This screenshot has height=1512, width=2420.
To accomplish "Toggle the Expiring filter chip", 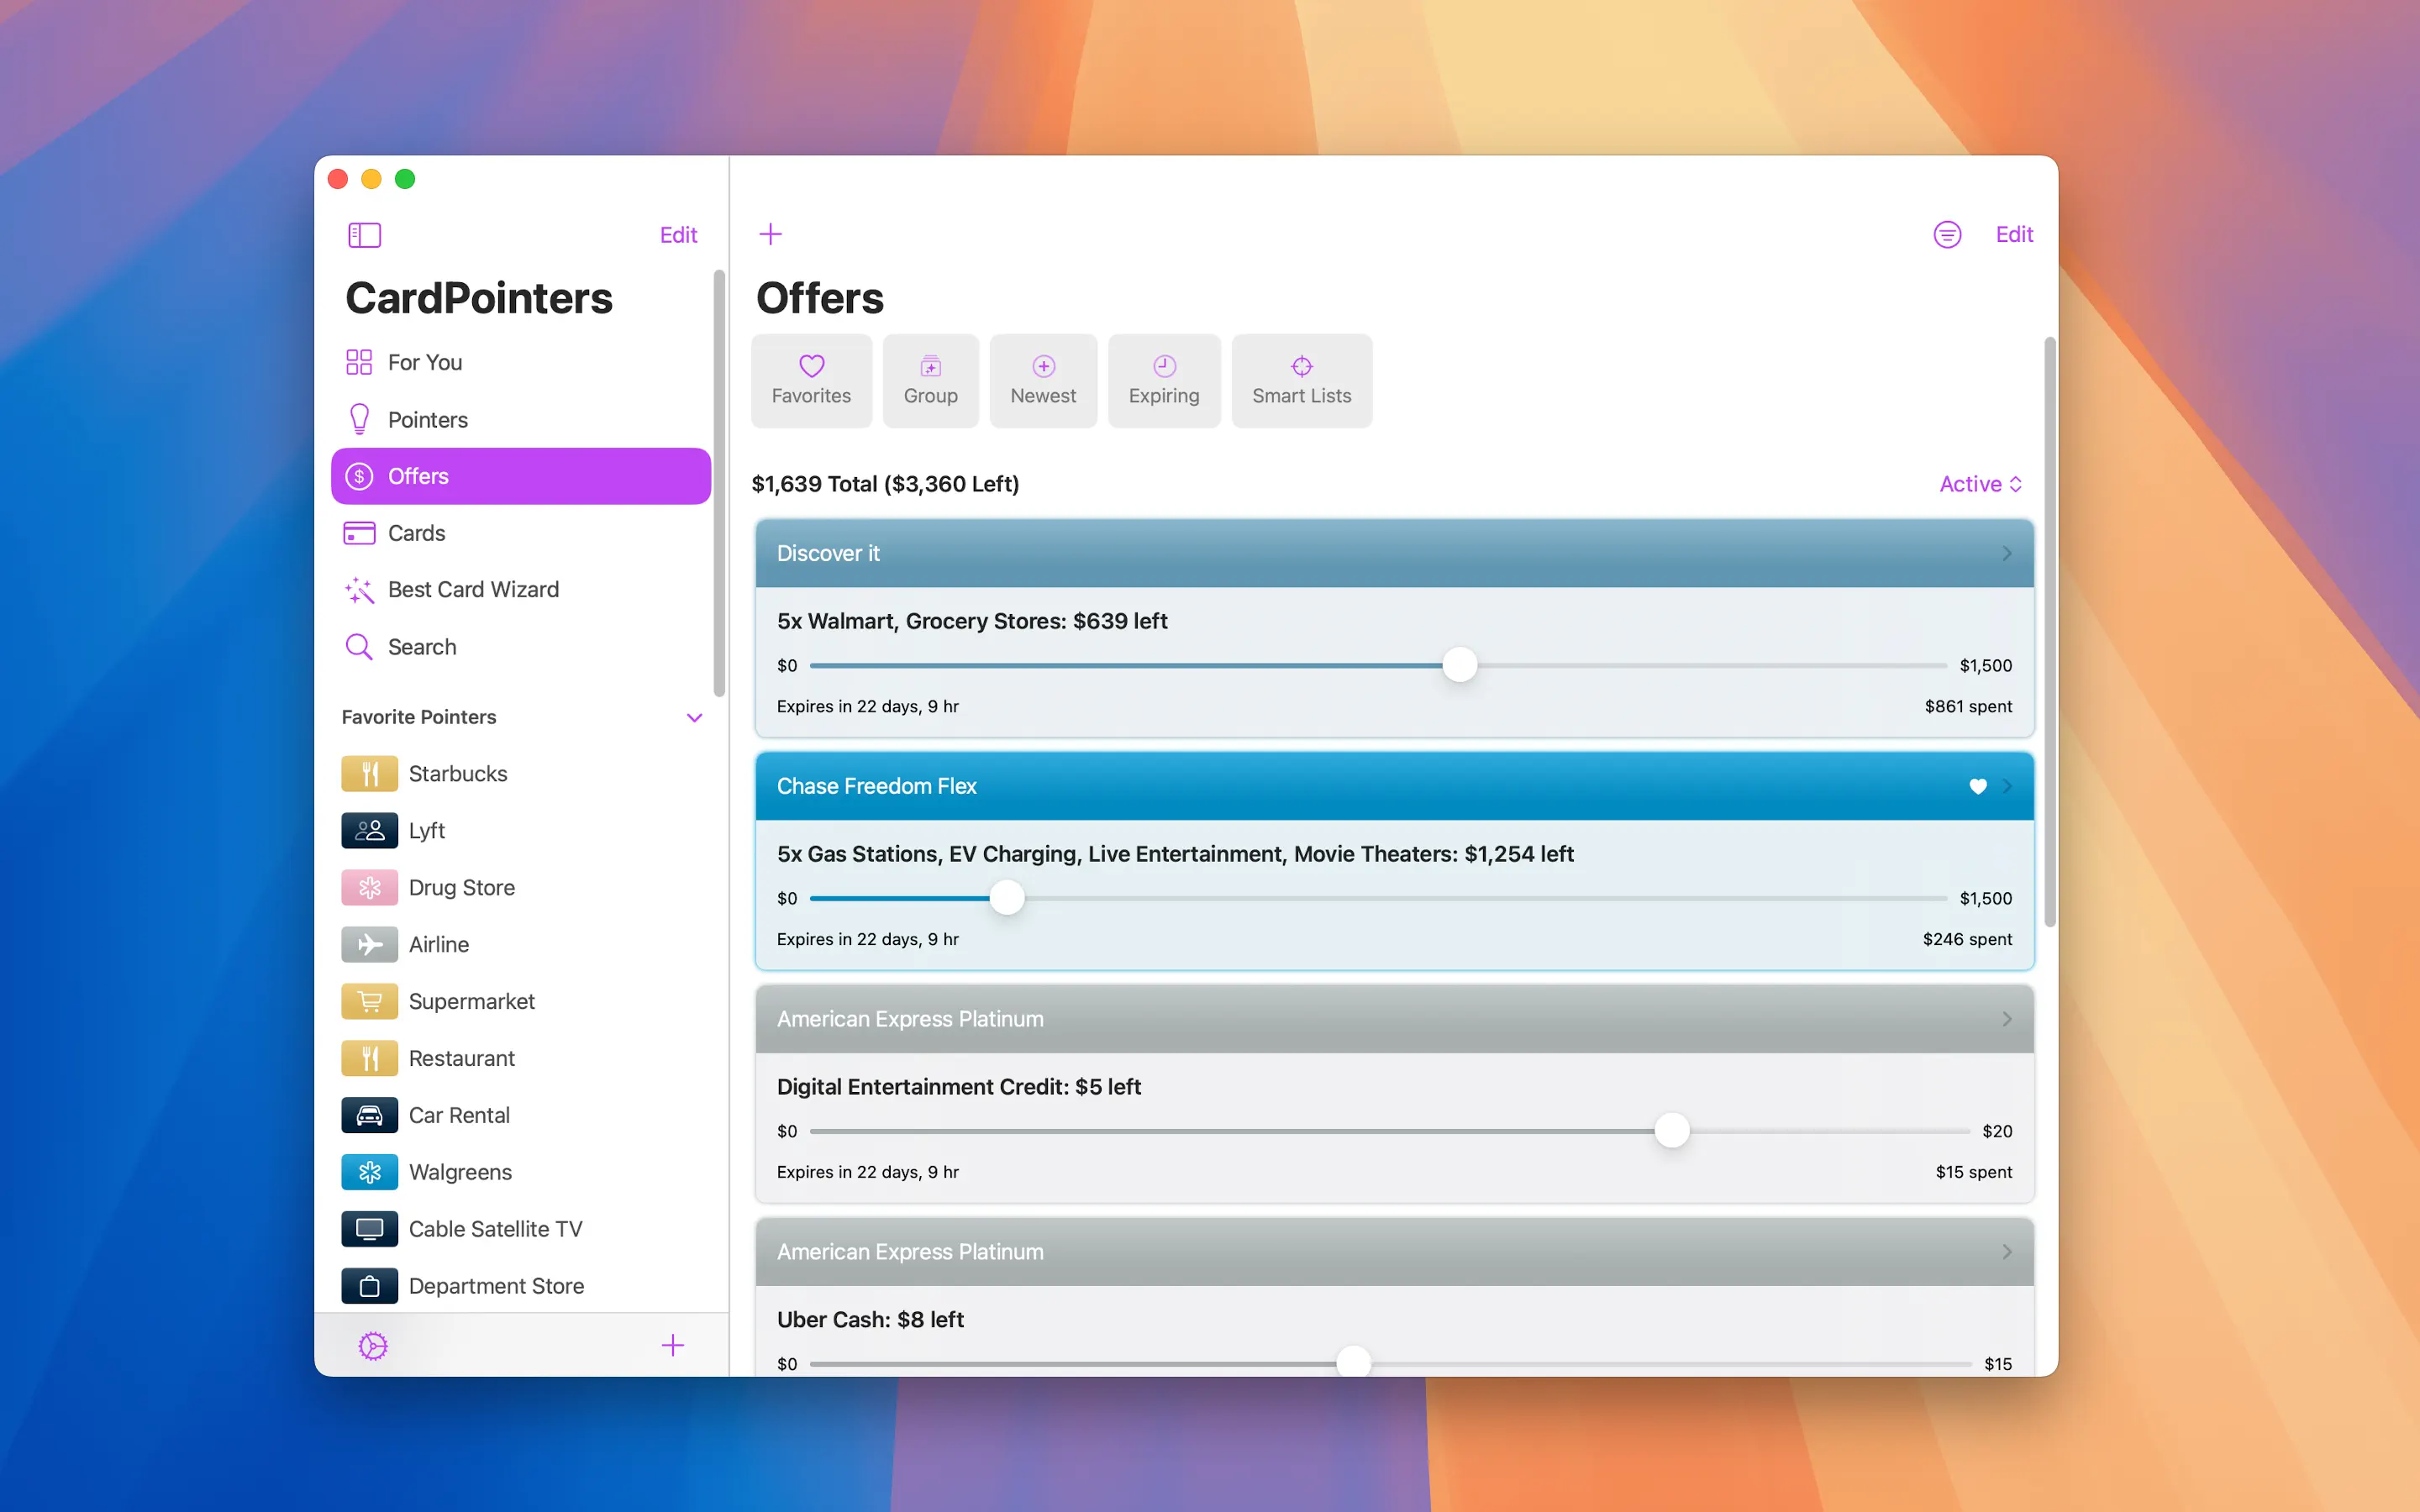I will 1163,381.
